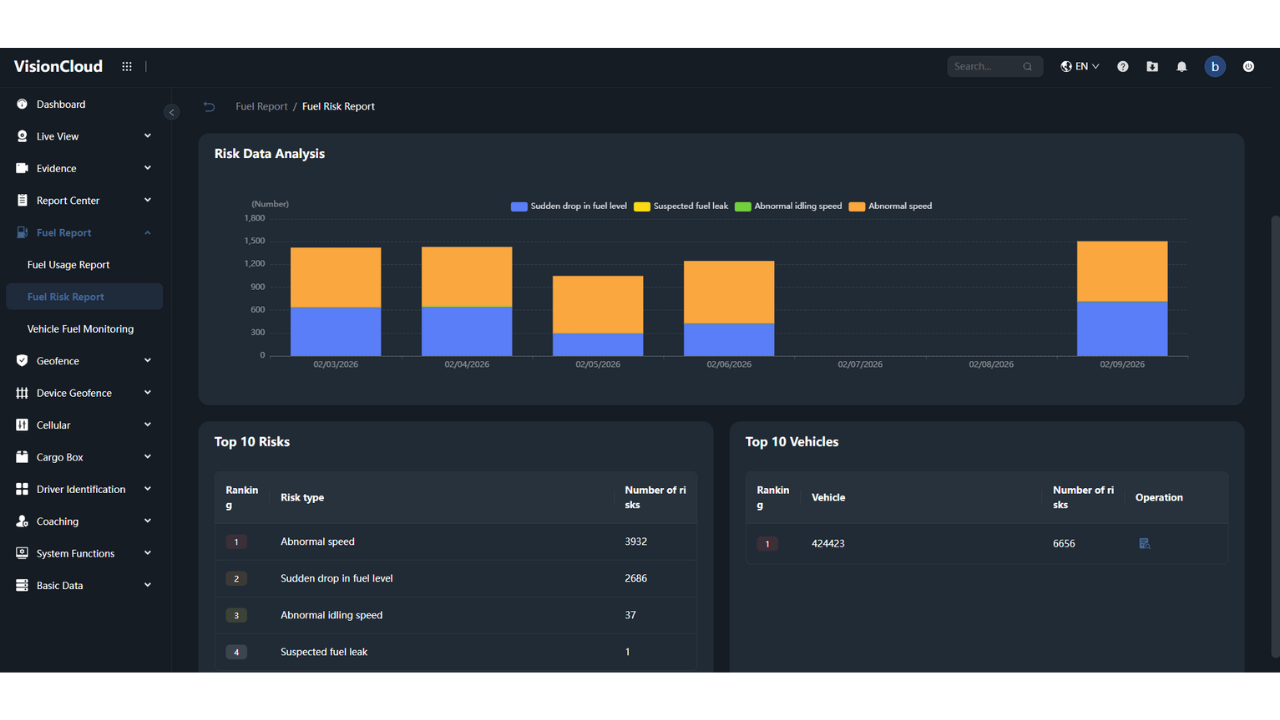Click the orange Abnormal speed legend swatch
The width and height of the screenshot is (1280, 720).
[x=856, y=207]
